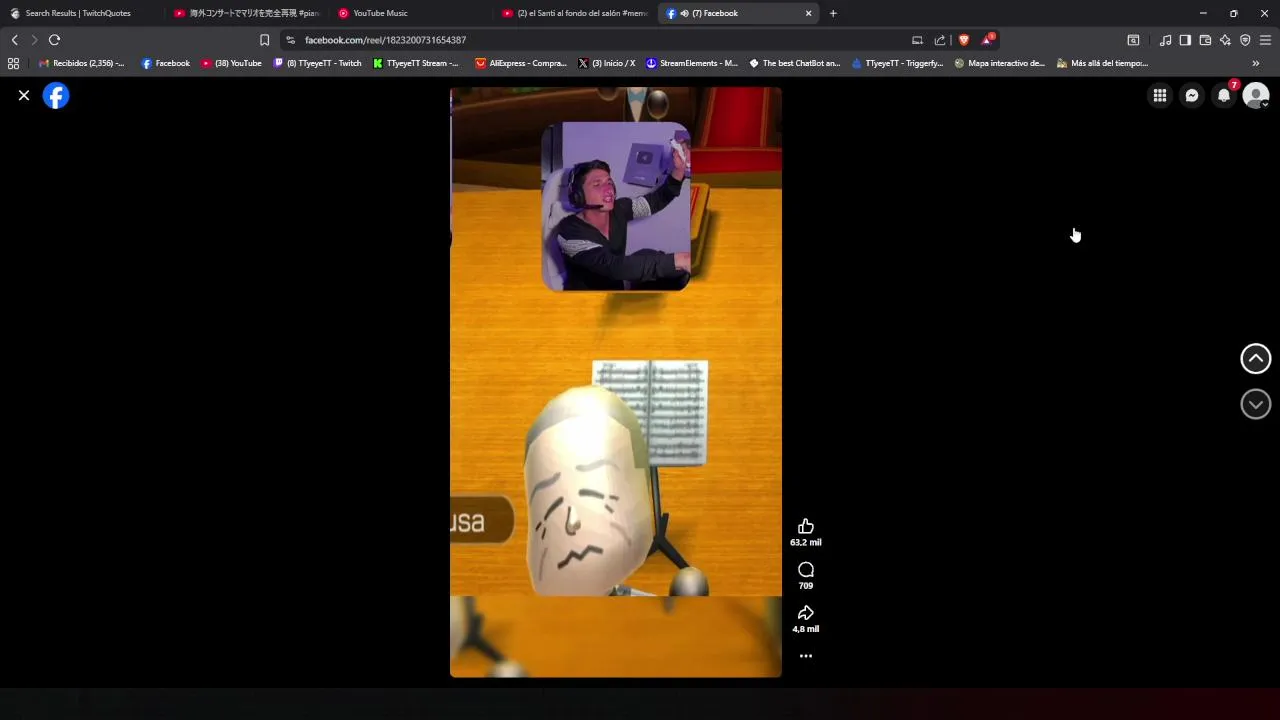Screen dimensions: 1280x720
Task: Open the AliExpress bookmark
Action: coord(520,63)
